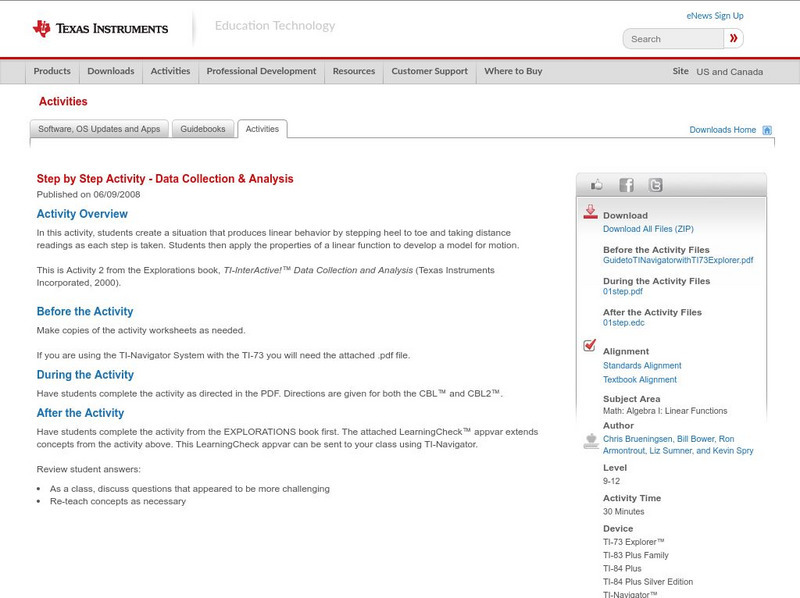This screenshot has height=598, width=800.
Task: Share on Twitter icon
Action: [656, 185]
